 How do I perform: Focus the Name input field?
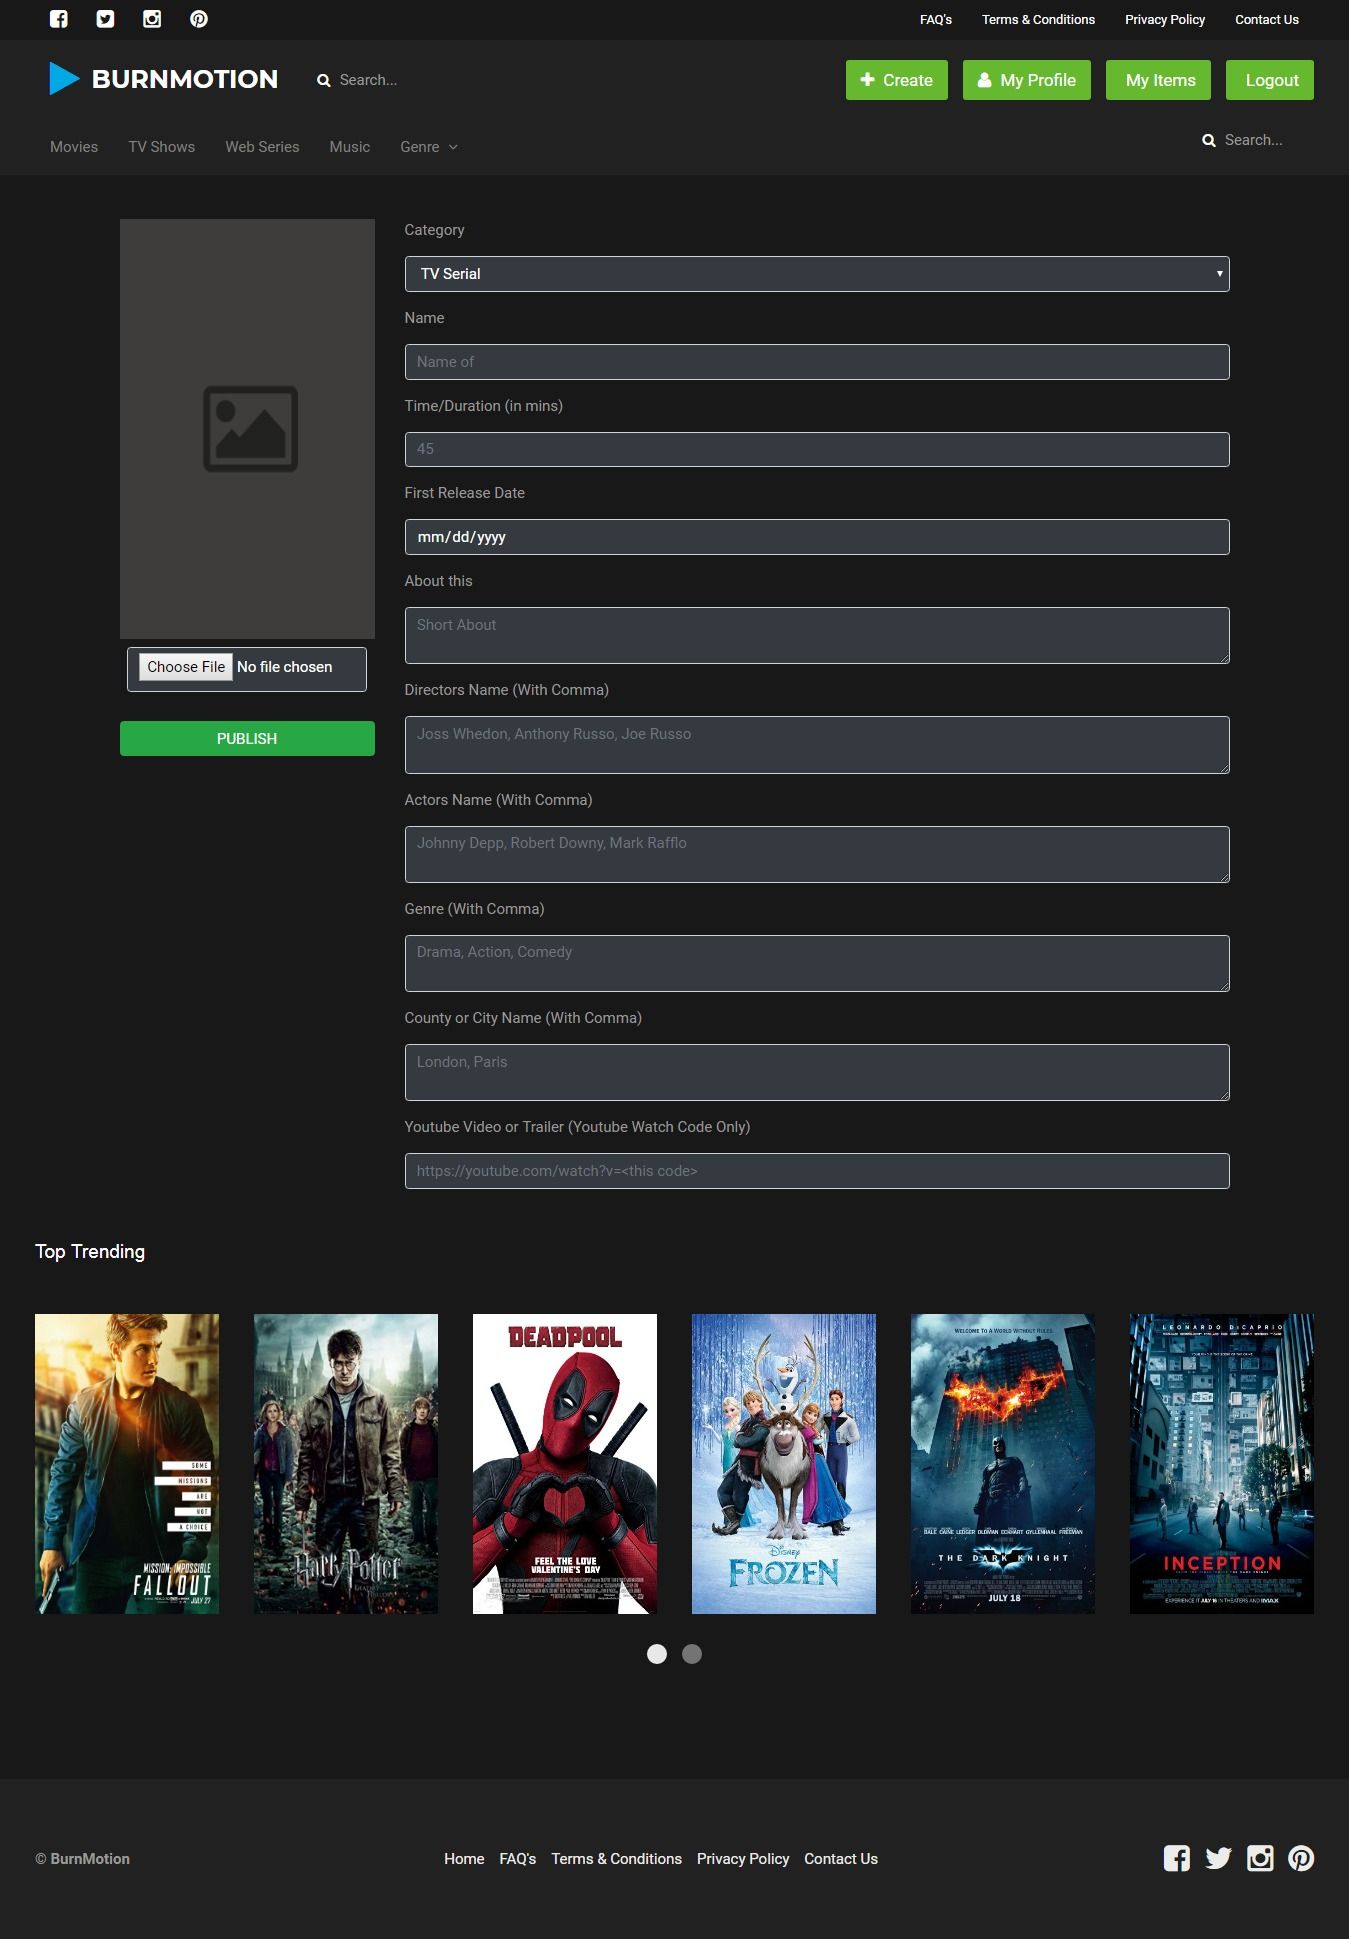817,362
